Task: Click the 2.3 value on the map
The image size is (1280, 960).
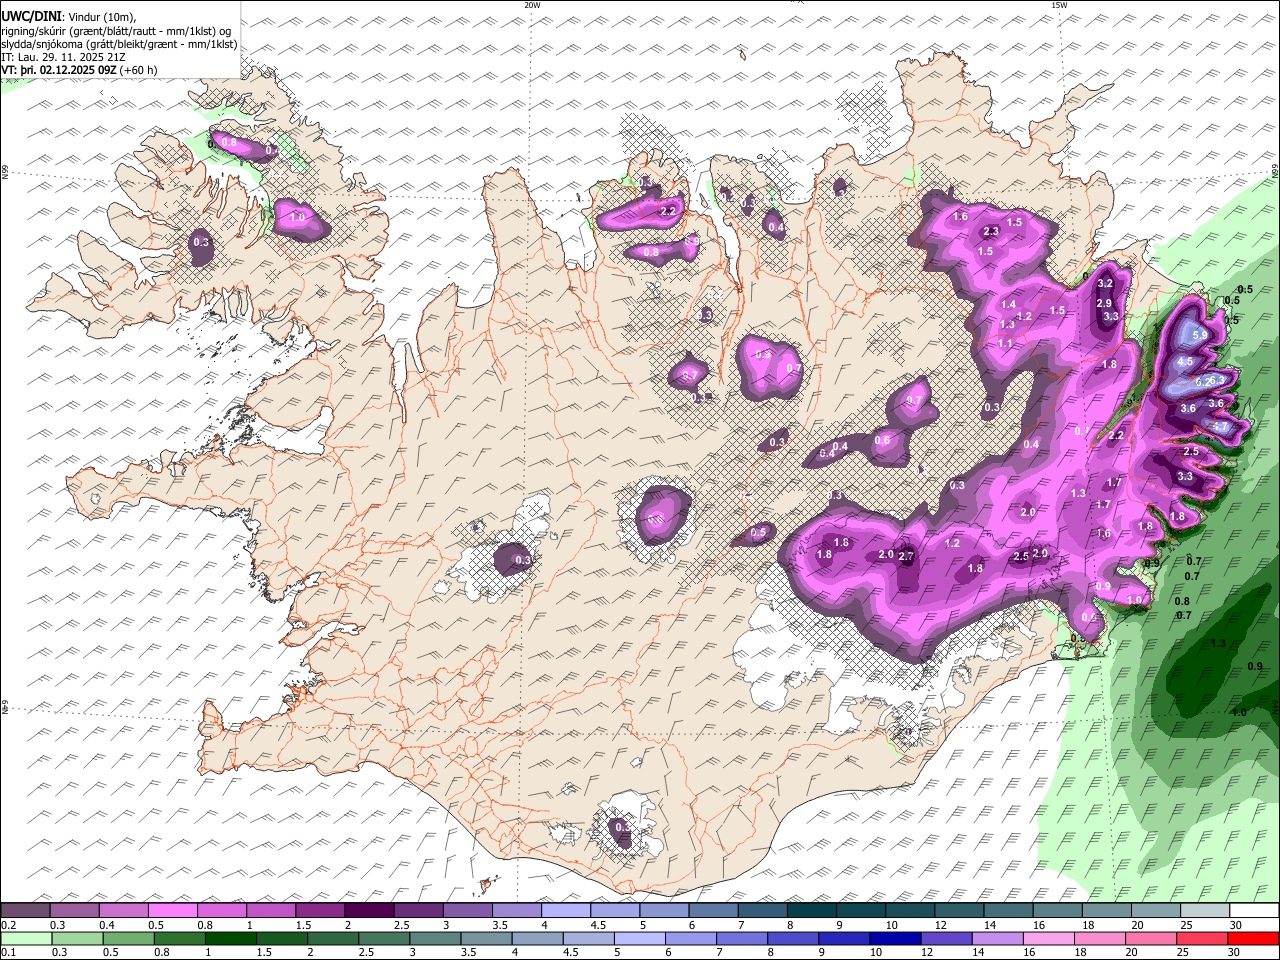Action: pyautogui.click(x=991, y=231)
